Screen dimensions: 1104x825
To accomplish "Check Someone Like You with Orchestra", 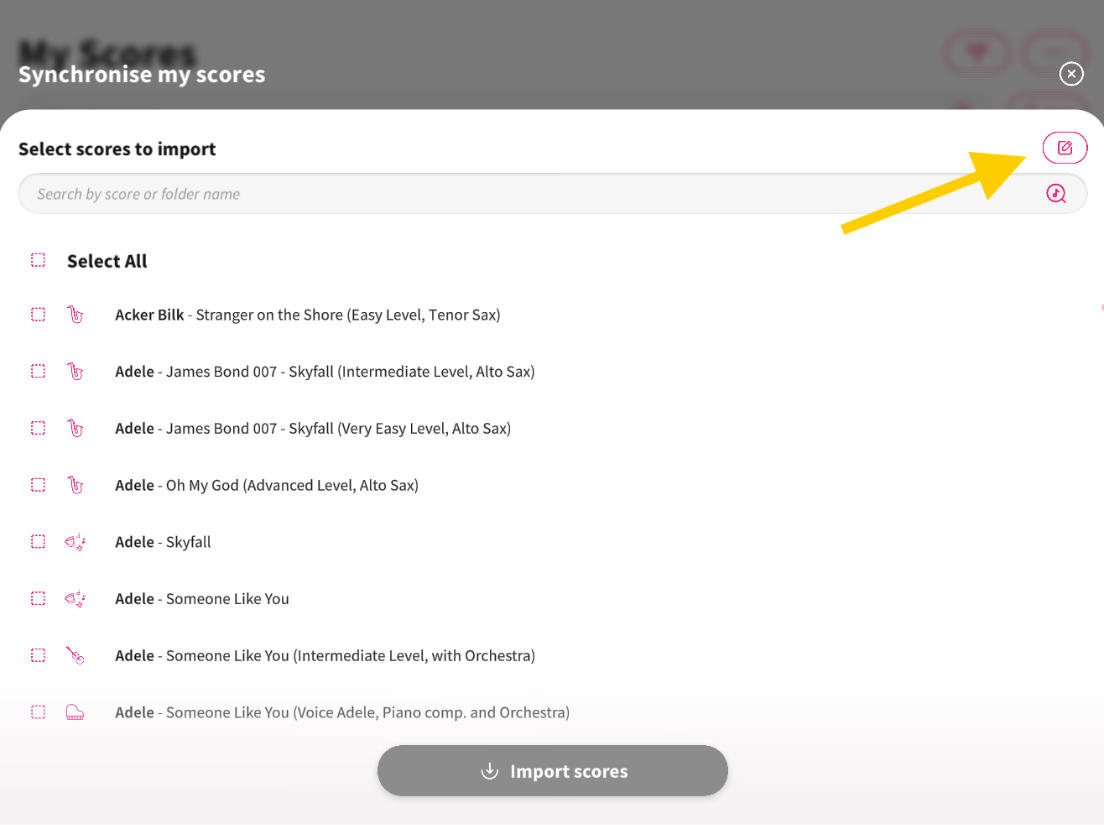I will click(x=38, y=655).
